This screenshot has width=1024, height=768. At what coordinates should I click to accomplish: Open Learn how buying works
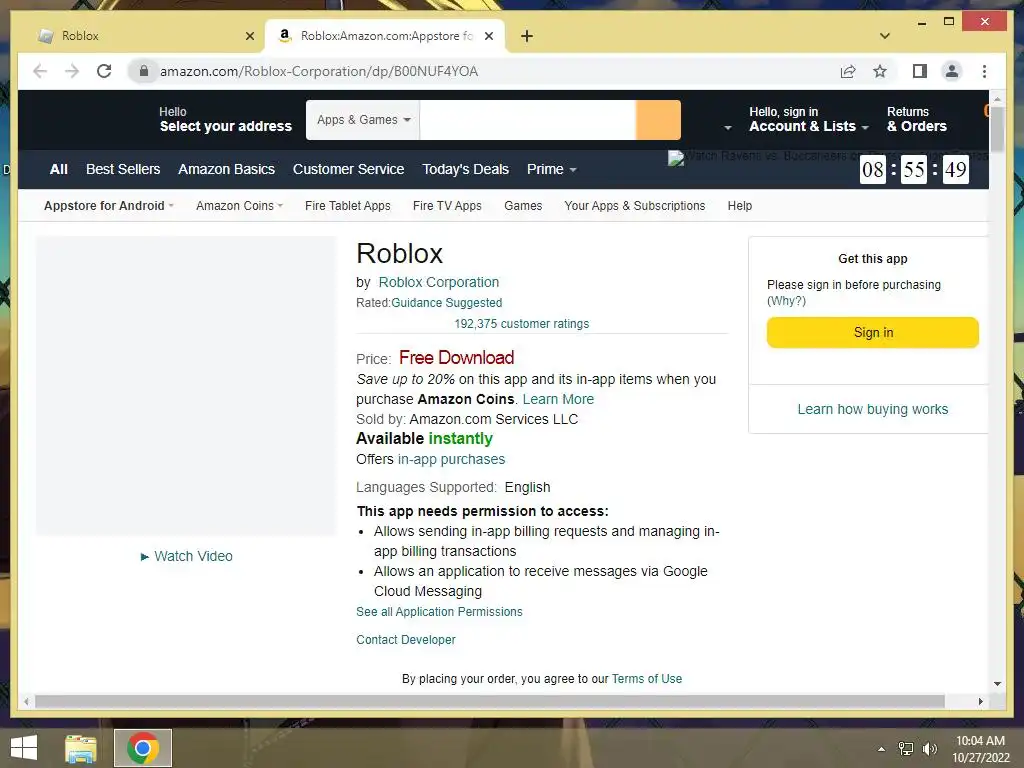(x=872, y=409)
